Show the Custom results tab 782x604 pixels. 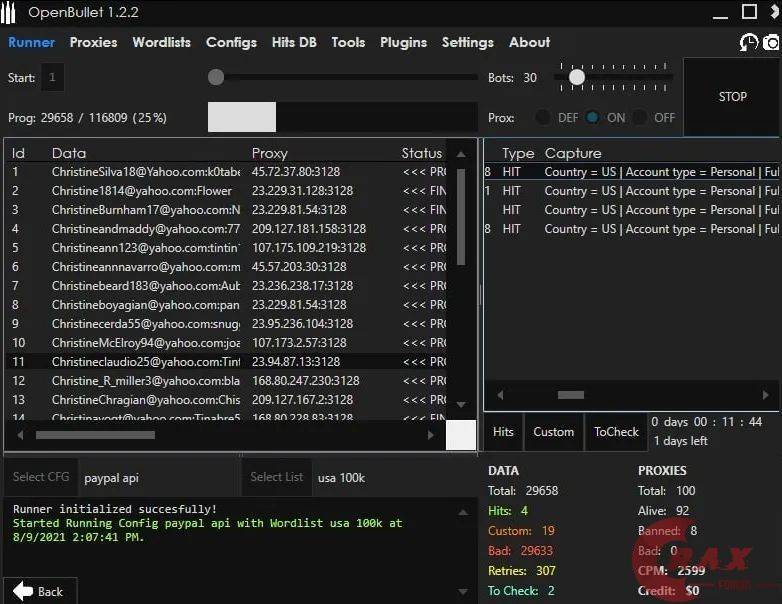(x=554, y=432)
